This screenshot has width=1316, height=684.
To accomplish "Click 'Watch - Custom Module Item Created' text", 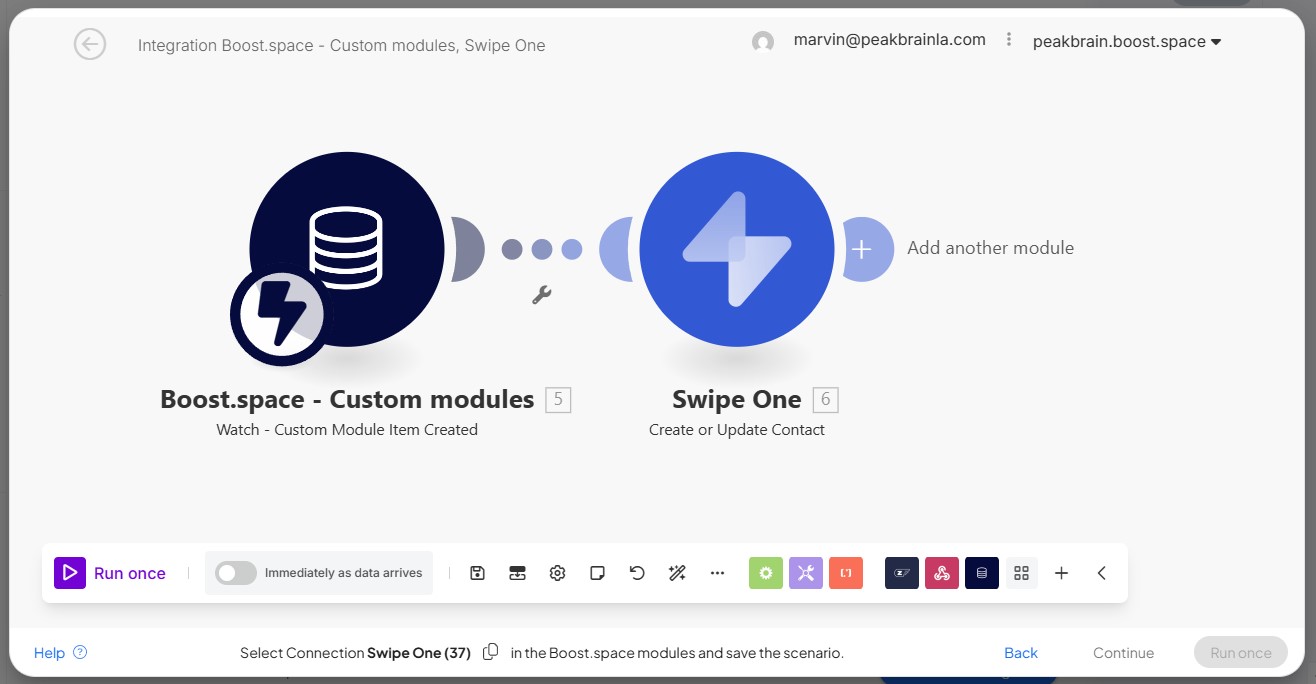I will pos(347,430).
